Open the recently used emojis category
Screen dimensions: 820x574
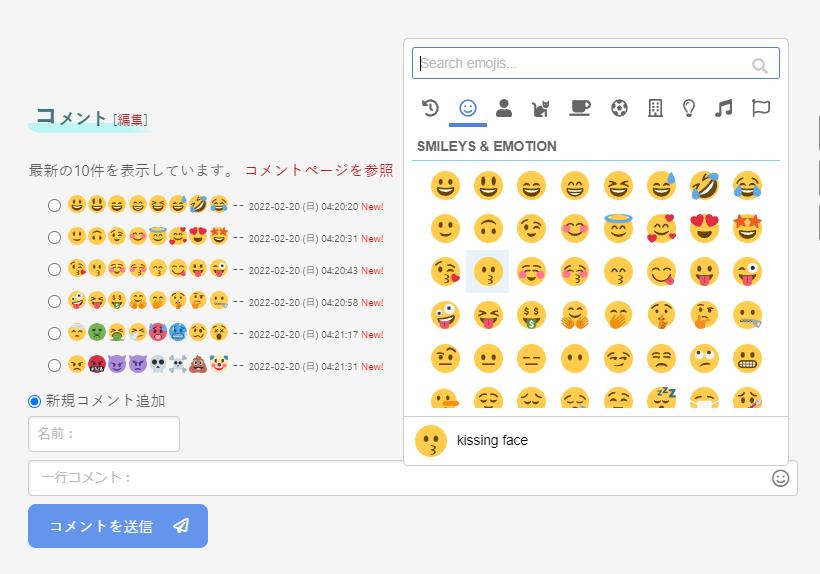coord(430,108)
